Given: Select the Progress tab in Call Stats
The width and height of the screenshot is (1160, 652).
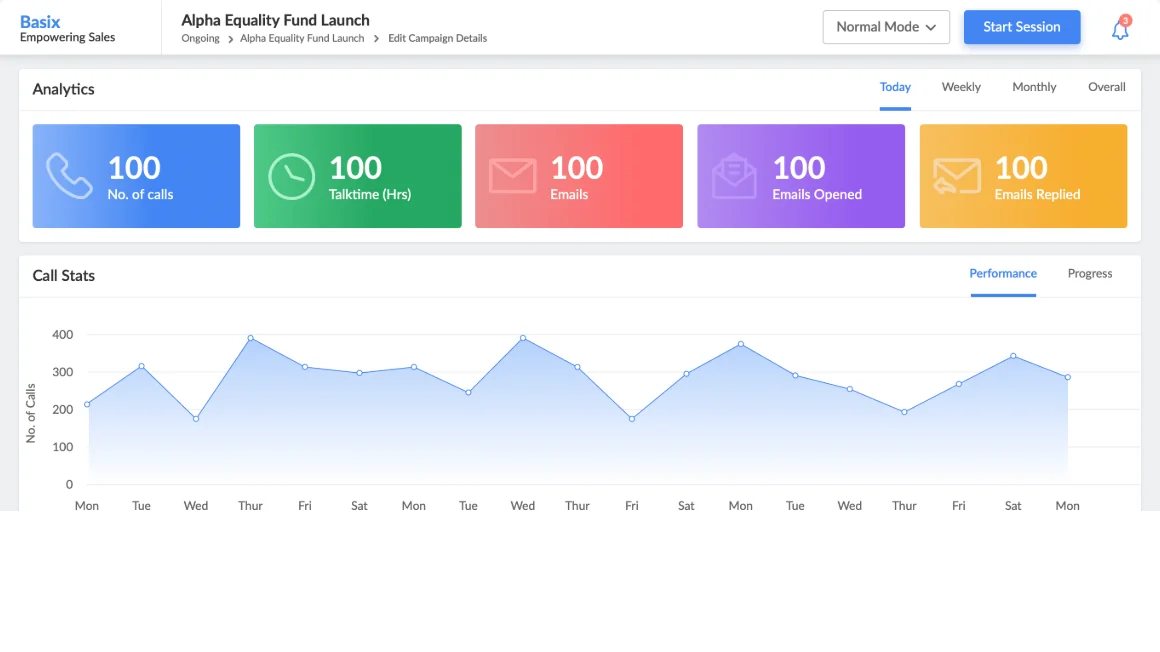Looking at the screenshot, I should [1090, 274].
